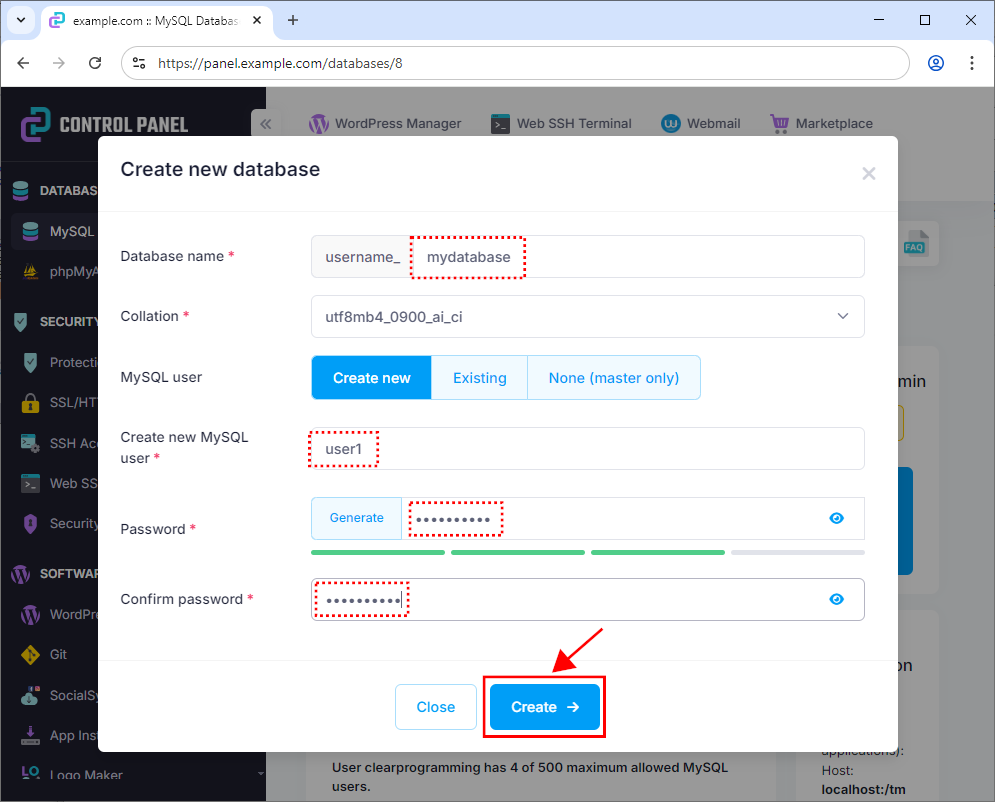Image resolution: width=995 pixels, height=802 pixels.
Task: Open App Installer download icon in sidebar
Action: (x=30, y=735)
